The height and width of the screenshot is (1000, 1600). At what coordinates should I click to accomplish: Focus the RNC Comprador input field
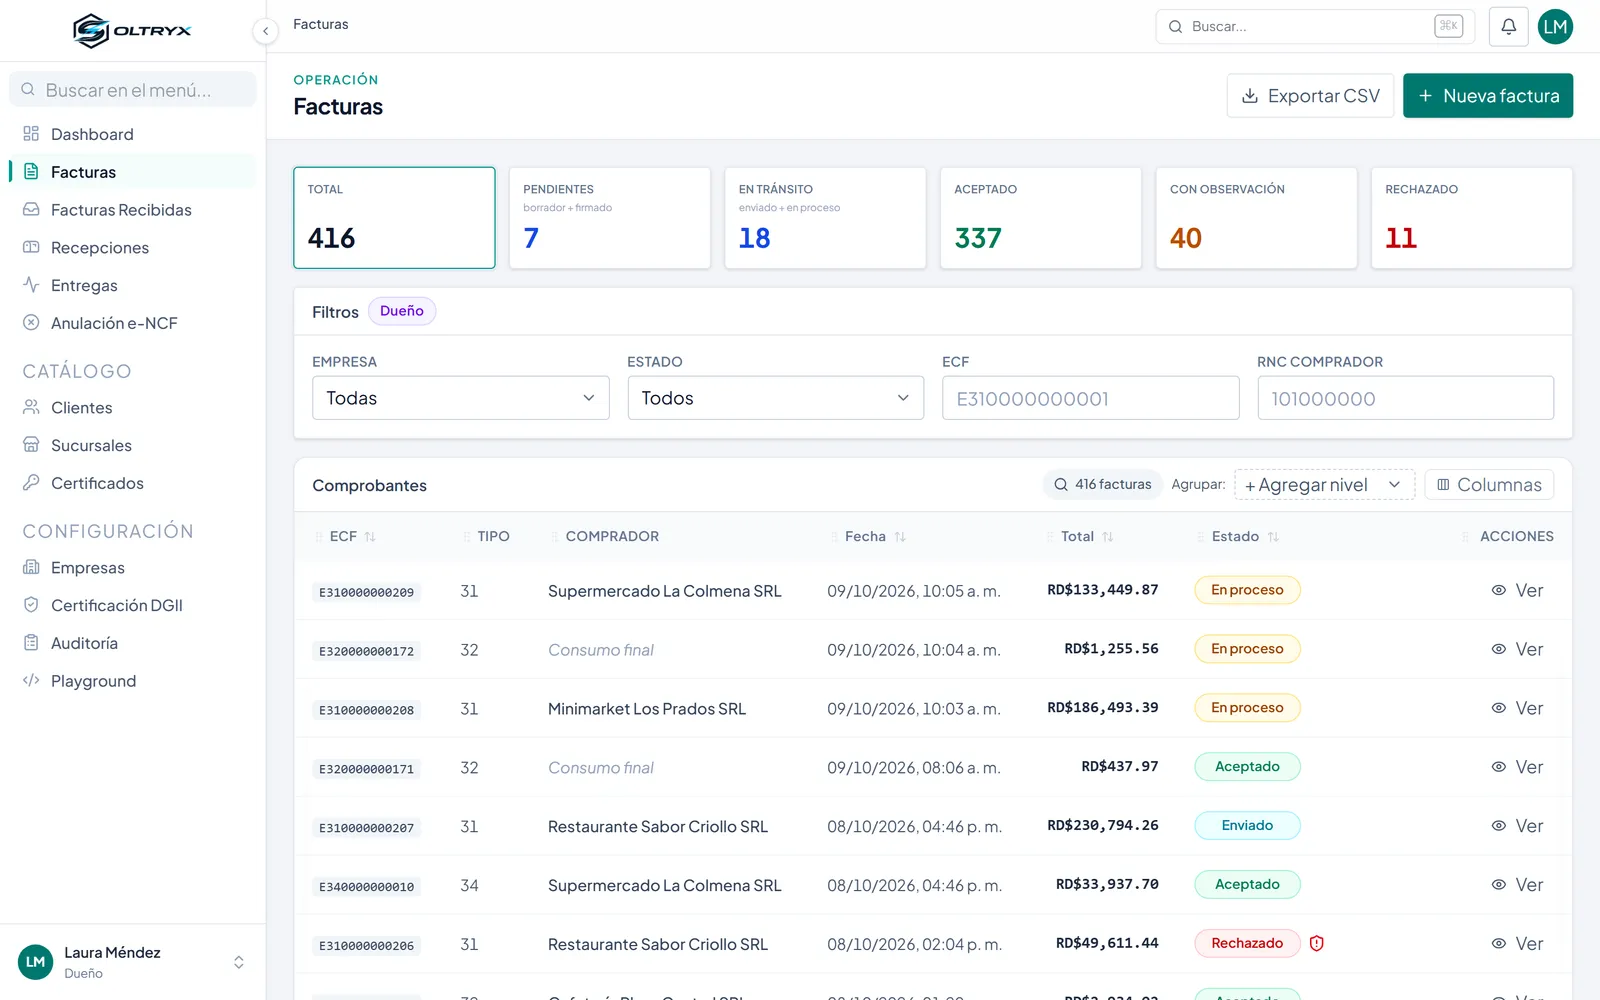pyautogui.click(x=1406, y=398)
